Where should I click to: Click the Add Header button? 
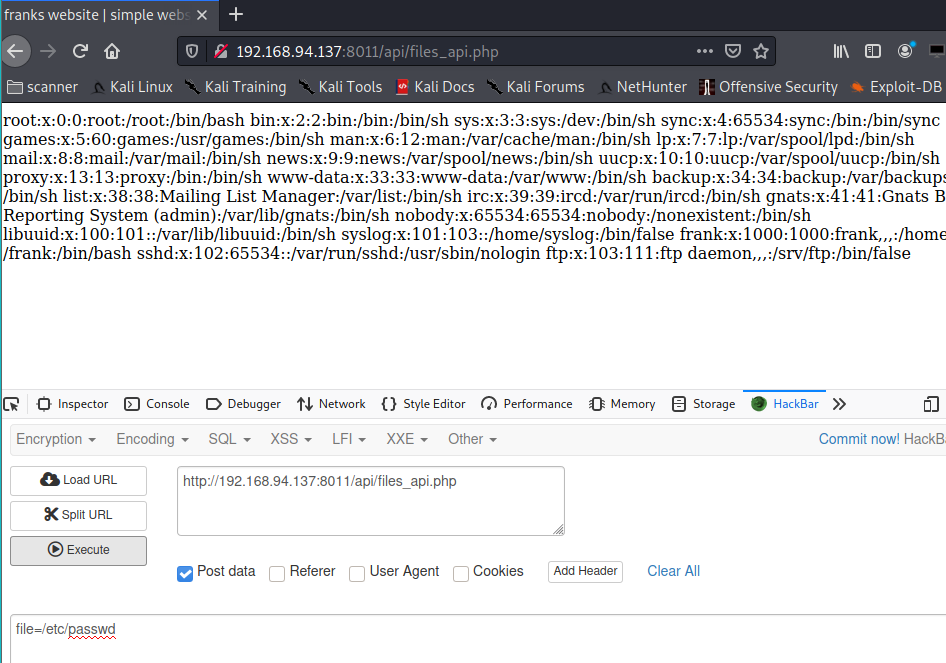[x=585, y=571]
